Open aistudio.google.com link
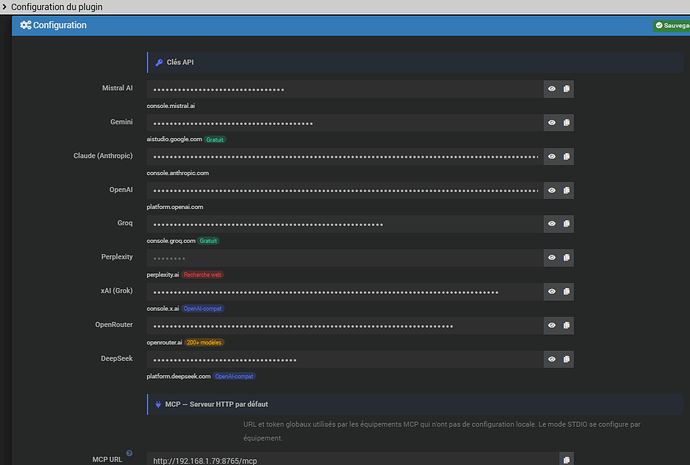Viewport: 690px width, 465px height. click(174, 139)
